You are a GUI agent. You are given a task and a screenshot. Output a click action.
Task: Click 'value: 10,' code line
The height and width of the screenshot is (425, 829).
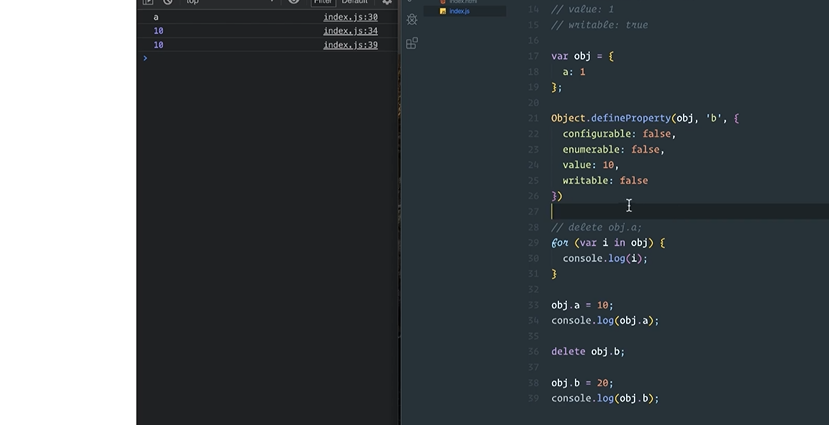point(591,165)
